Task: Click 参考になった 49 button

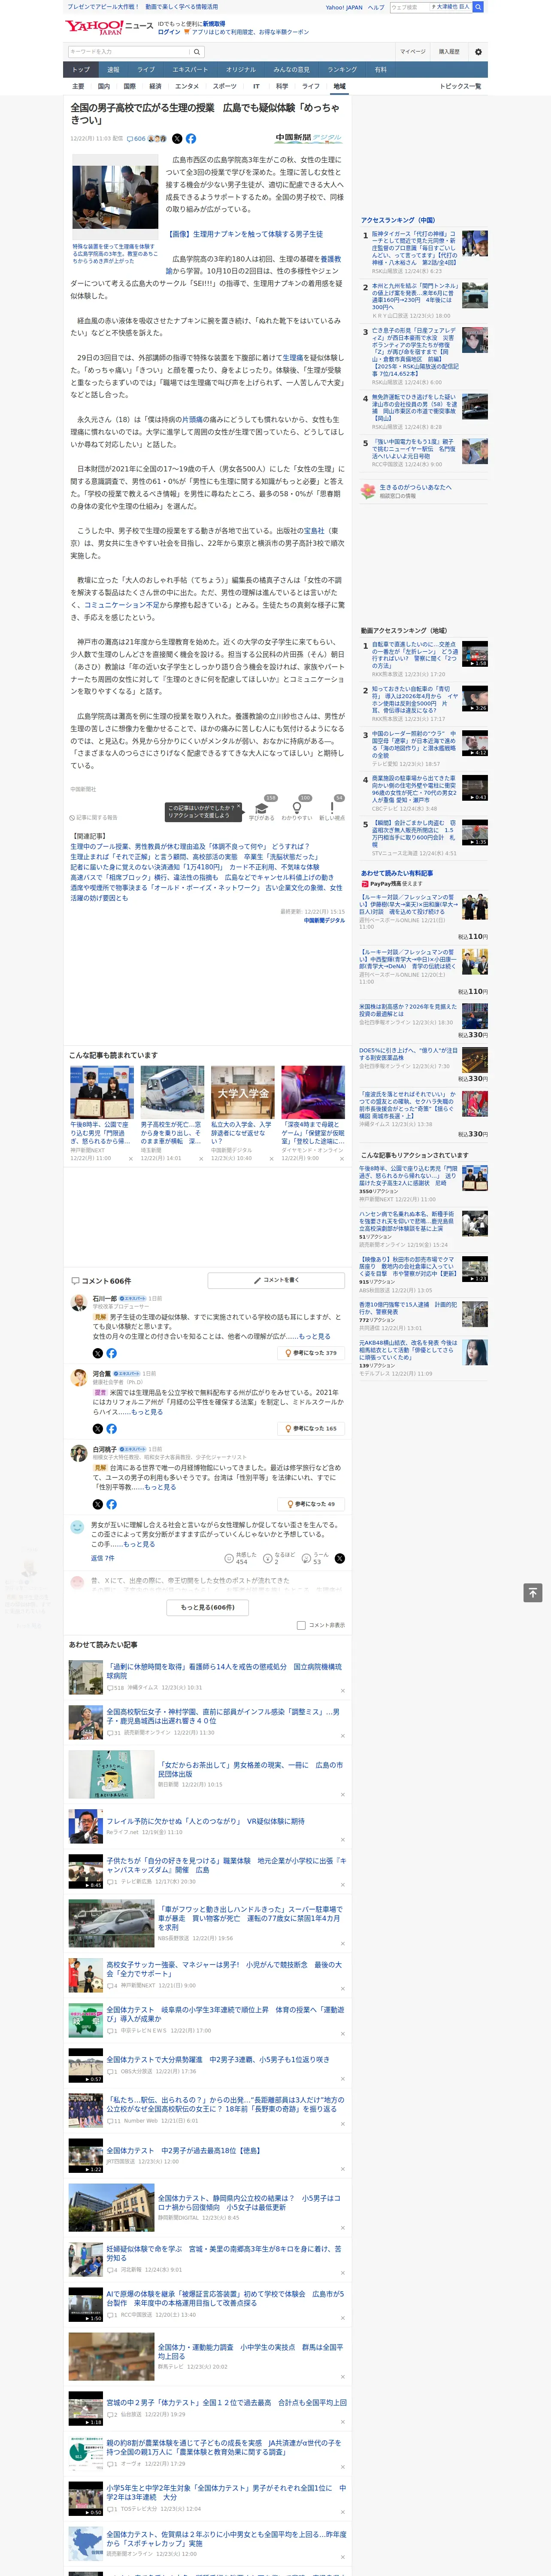Action: point(312,1504)
